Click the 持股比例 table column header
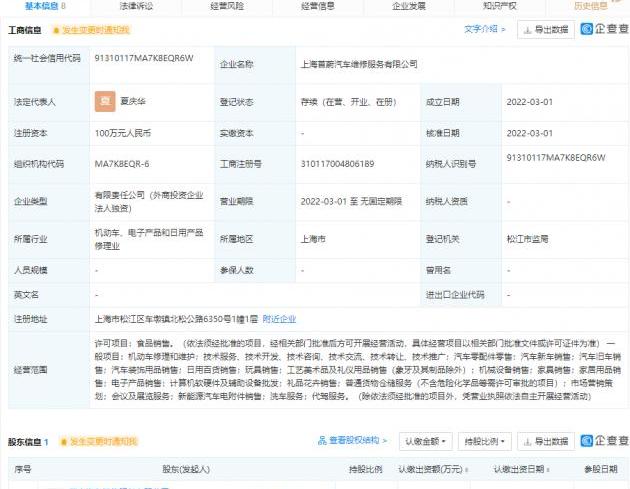The height and width of the screenshot is (489, 630). coord(366,469)
